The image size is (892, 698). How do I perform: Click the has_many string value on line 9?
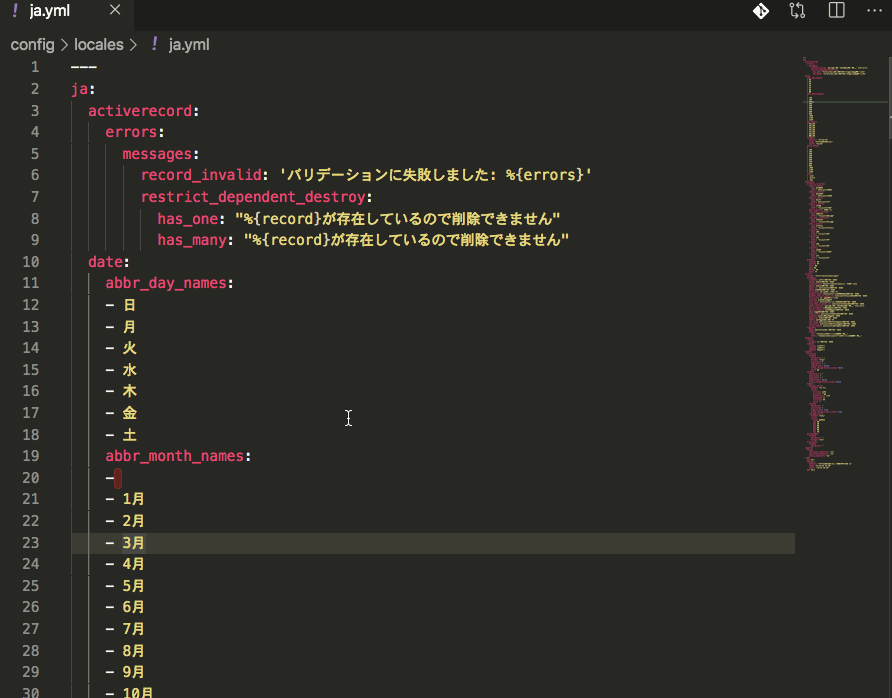pos(406,240)
